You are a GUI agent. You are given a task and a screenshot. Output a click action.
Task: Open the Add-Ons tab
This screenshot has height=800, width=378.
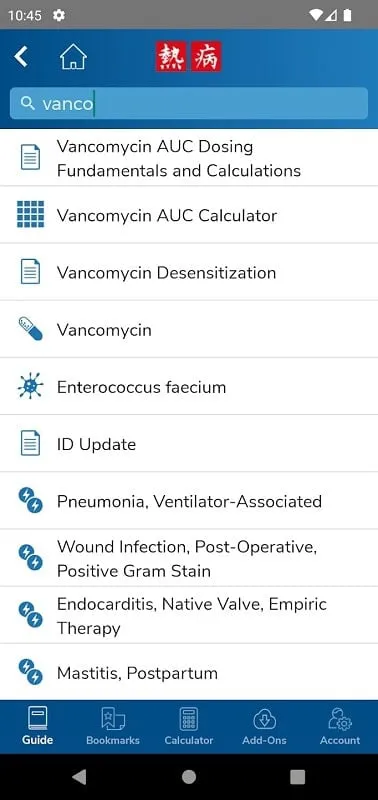(x=264, y=727)
